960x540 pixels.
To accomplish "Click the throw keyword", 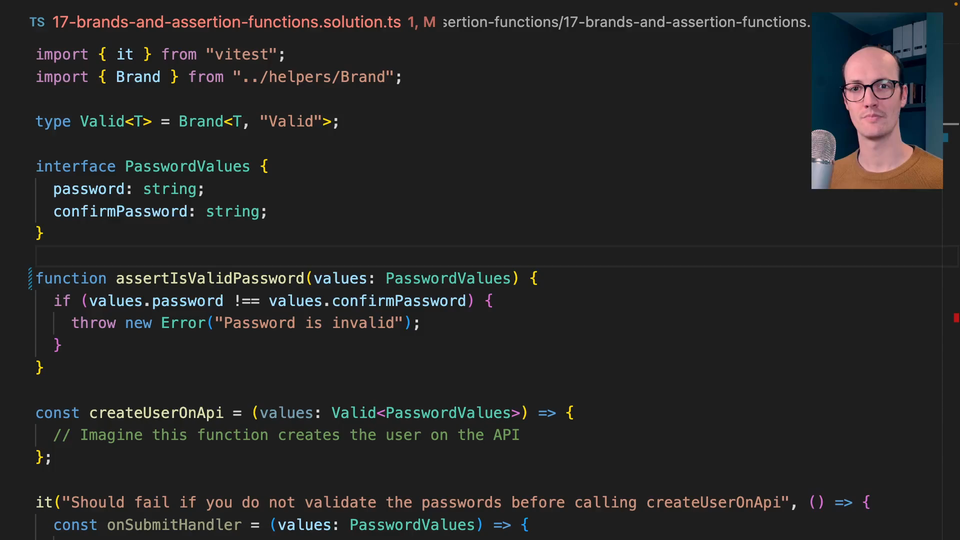I will pyautogui.click(x=93, y=323).
